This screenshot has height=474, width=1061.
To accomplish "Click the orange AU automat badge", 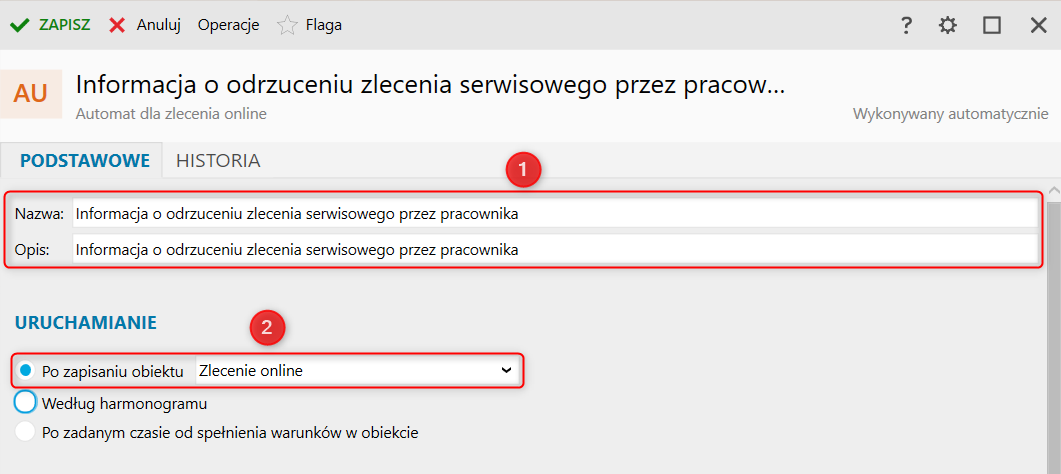I will pos(31,93).
